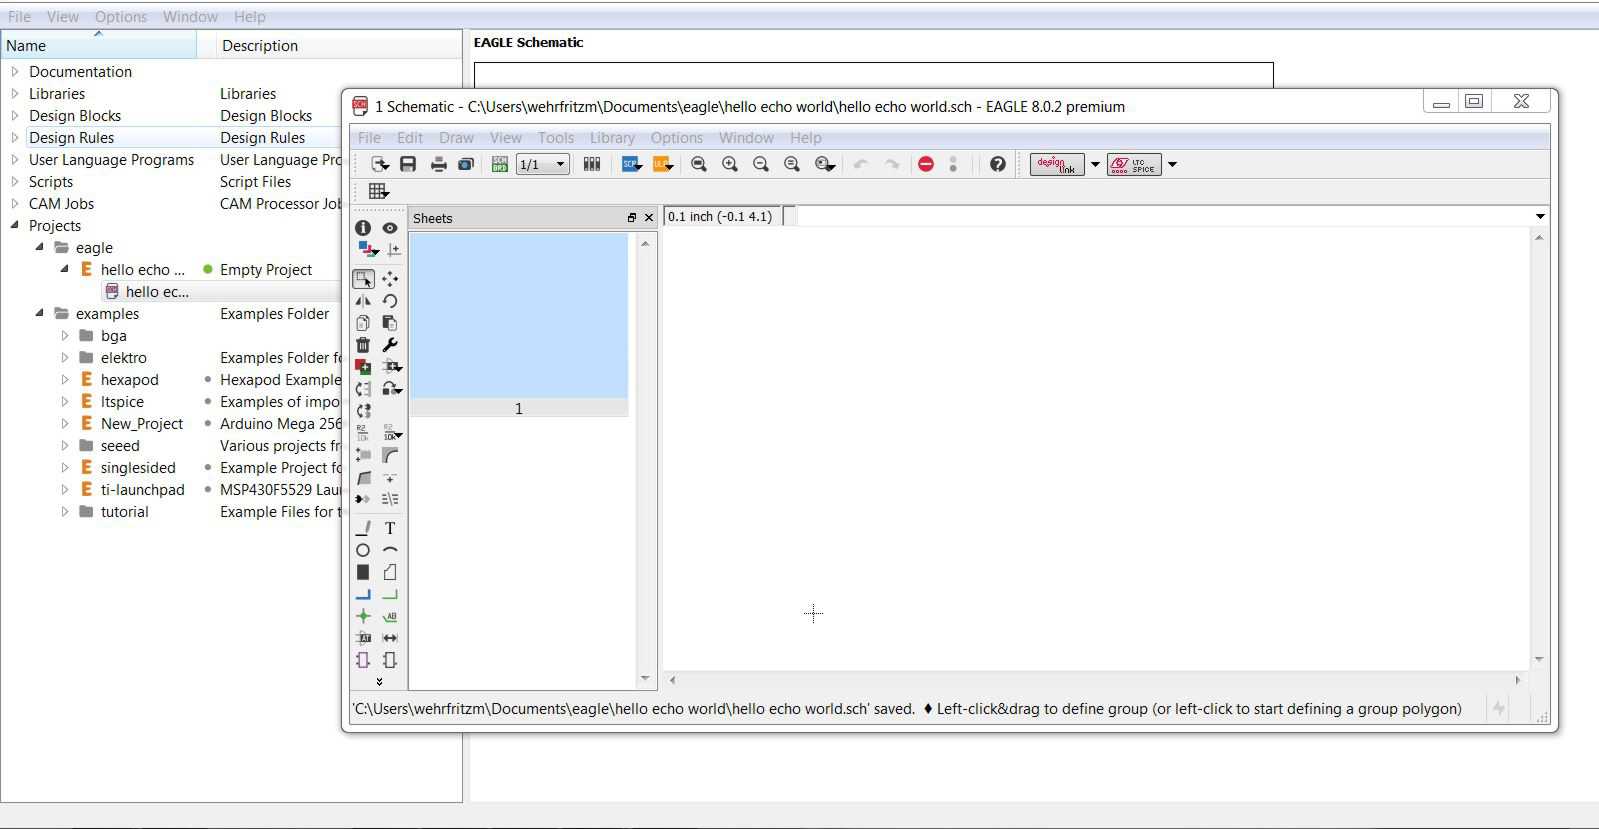Click the Print icon in the schematic toolbar
Viewport: 1599px width, 829px height.
[x=438, y=164]
